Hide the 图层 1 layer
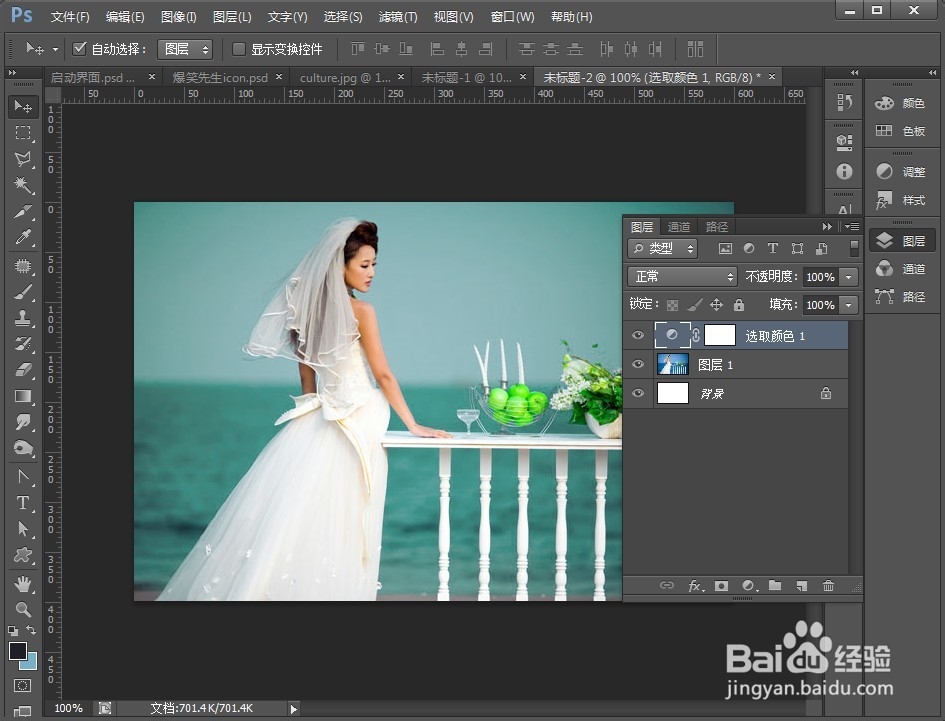This screenshot has width=945, height=721. [x=638, y=364]
